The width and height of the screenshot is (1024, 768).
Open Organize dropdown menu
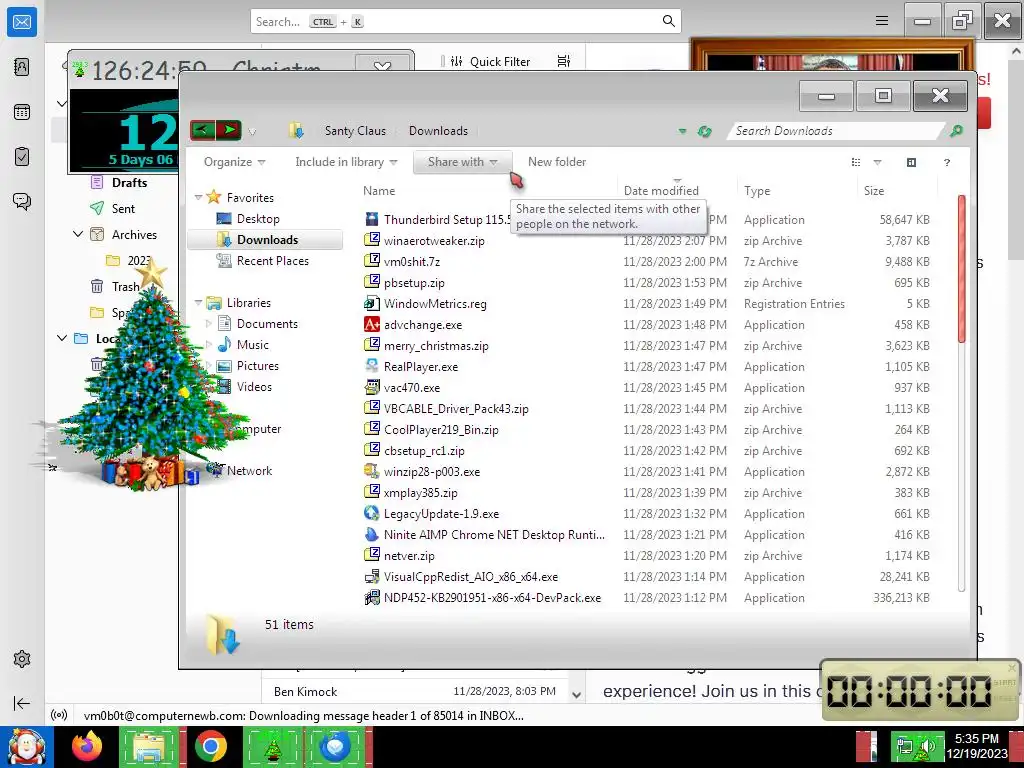tap(234, 162)
